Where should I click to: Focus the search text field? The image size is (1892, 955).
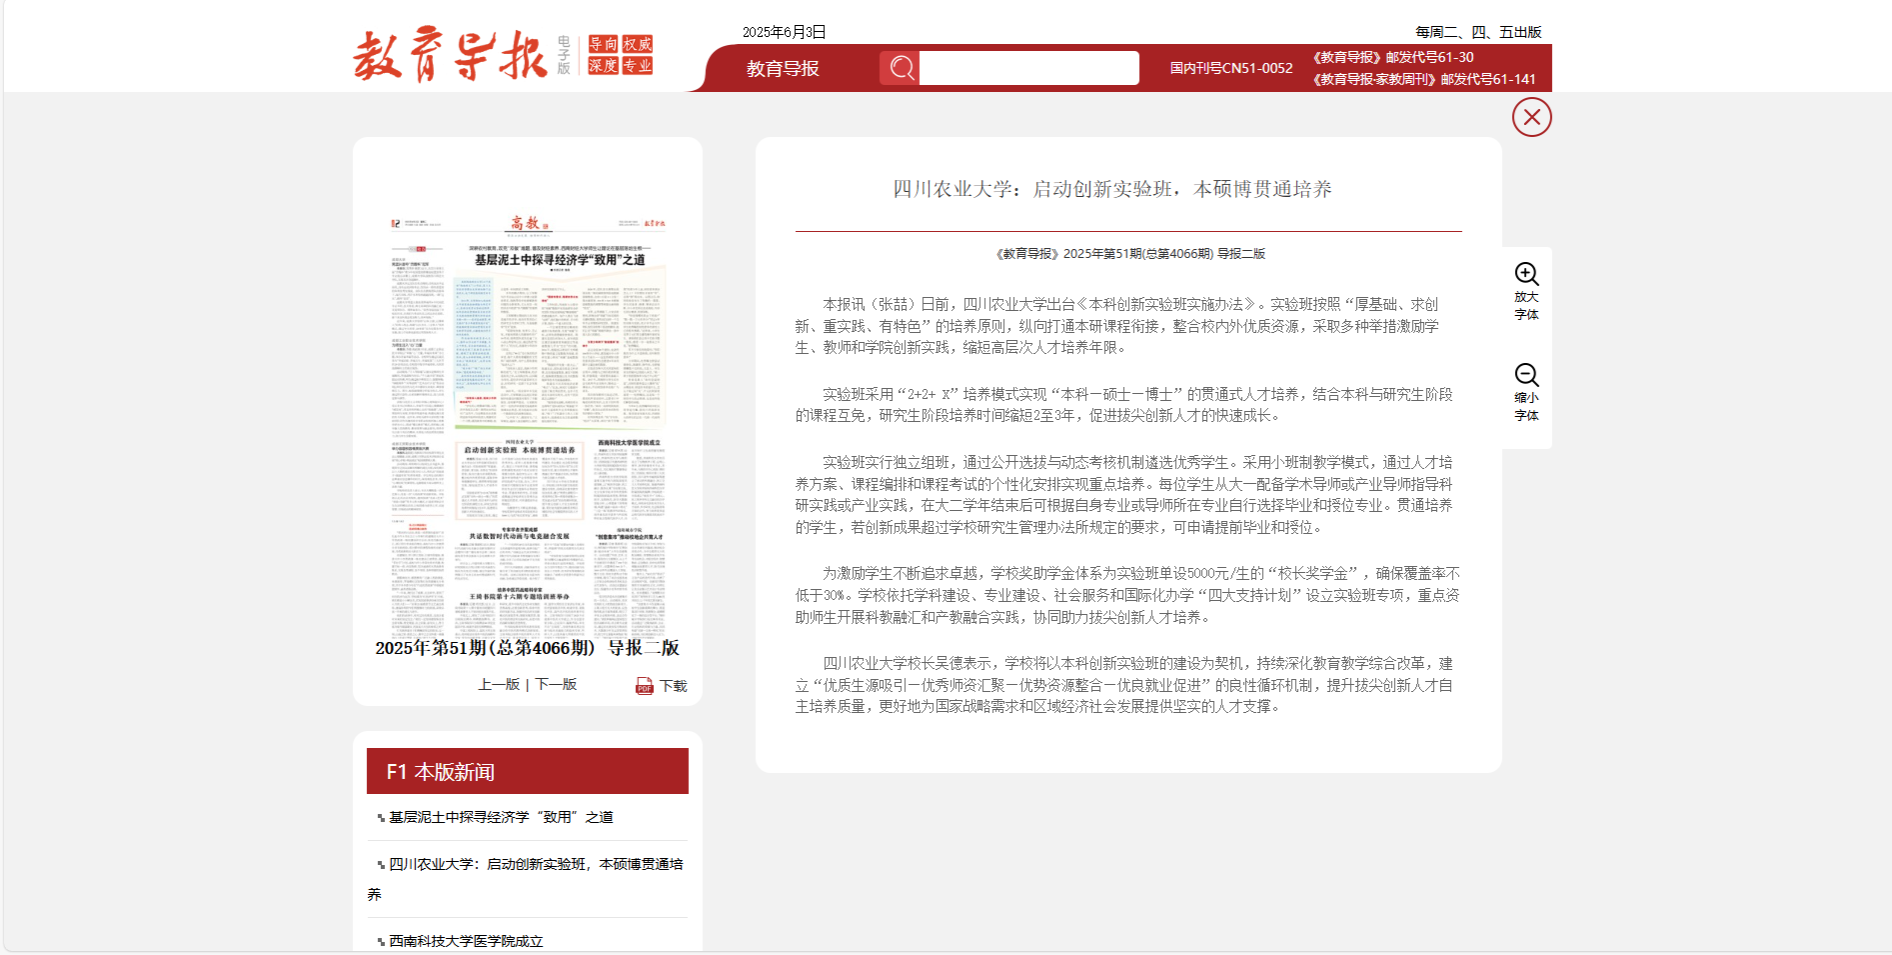pos(1029,68)
